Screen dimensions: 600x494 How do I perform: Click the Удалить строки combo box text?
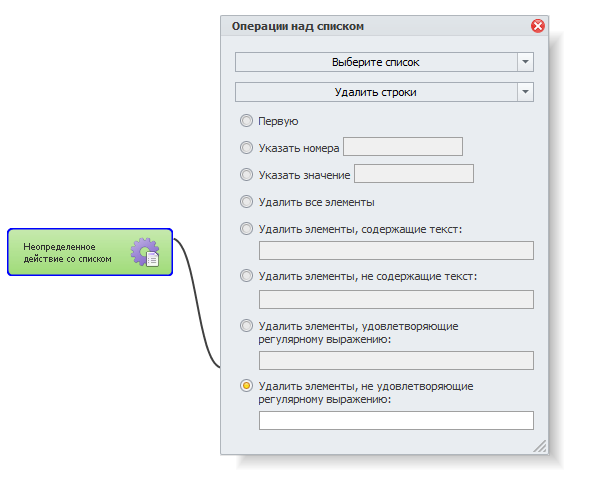(375, 92)
